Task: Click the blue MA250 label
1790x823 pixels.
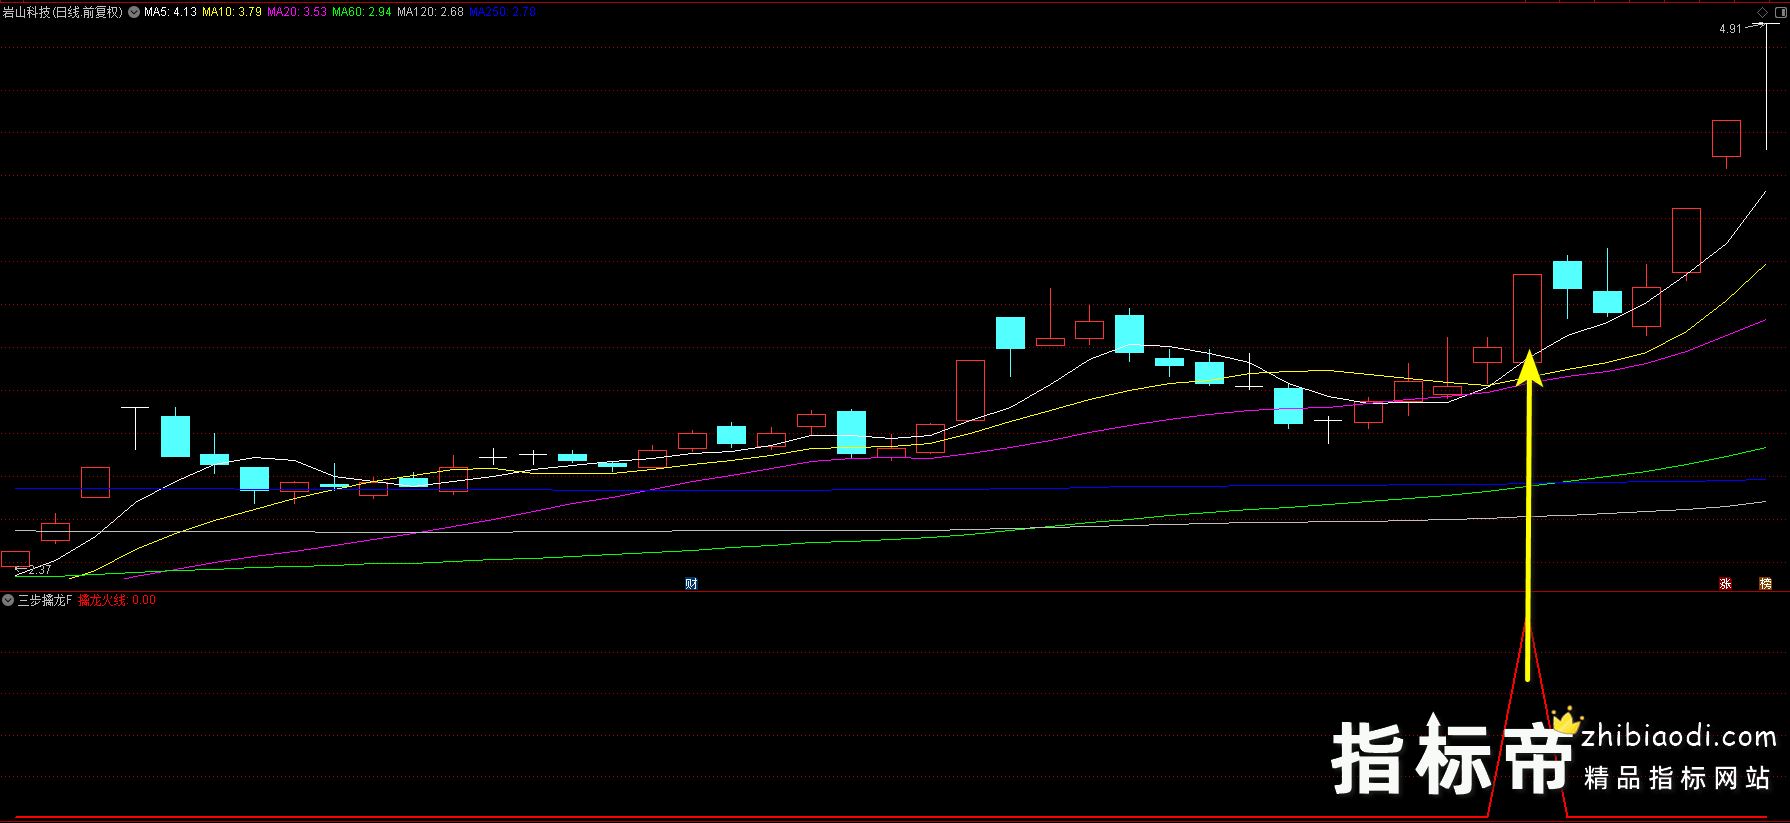Action: 503,12
